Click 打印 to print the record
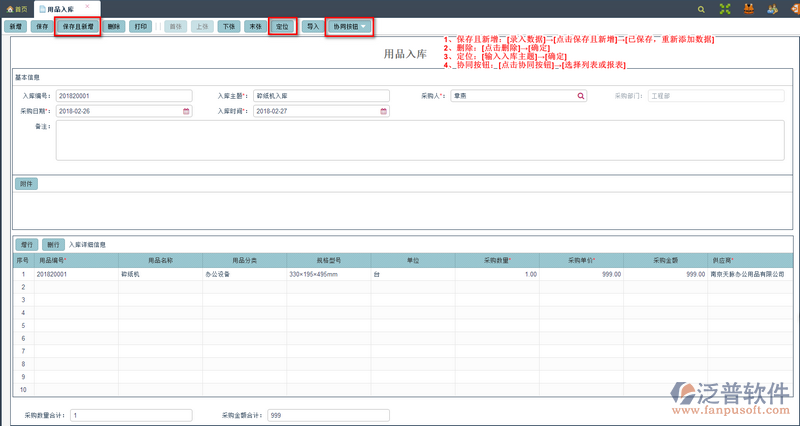The width and height of the screenshot is (800, 426). tap(141, 26)
